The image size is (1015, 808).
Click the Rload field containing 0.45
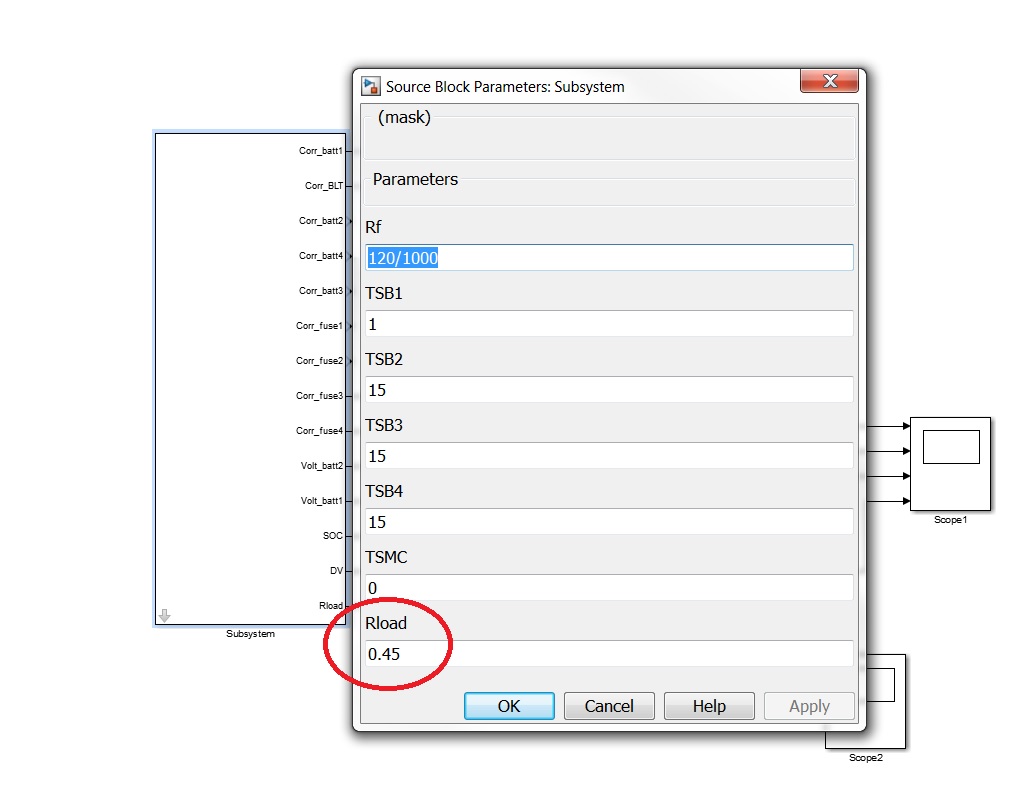pyautogui.click(x=608, y=654)
